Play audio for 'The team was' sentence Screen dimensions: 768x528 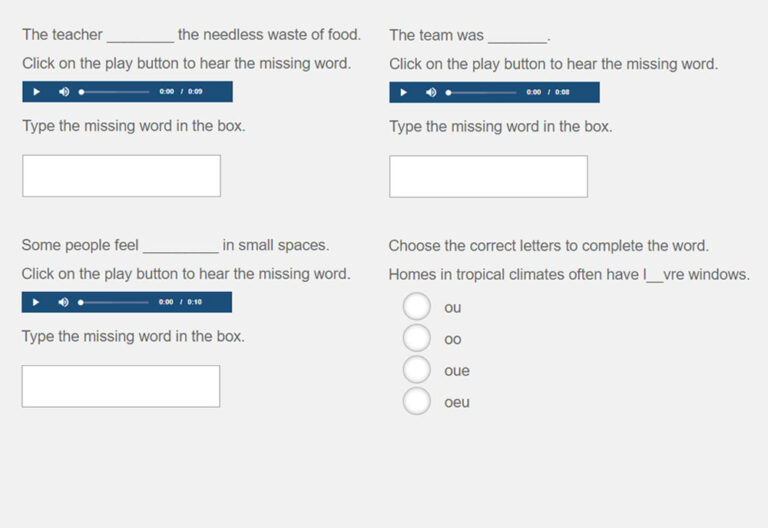(x=403, y=92)
